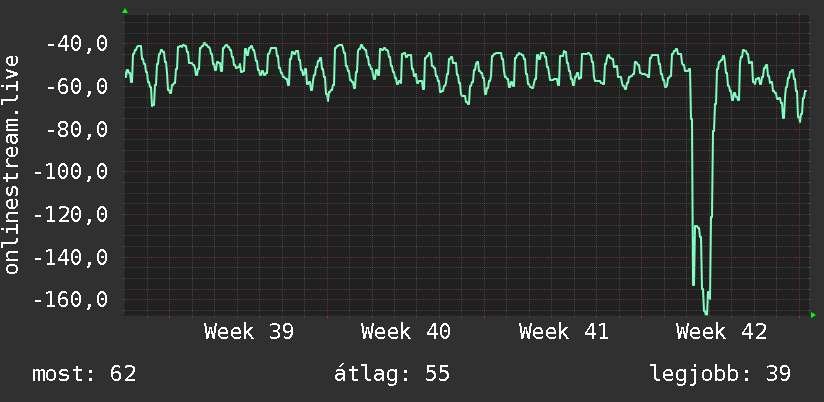This screenshot has height=402, width=824.
Task: Click the -80,0 y-axis label
Action: [77, 129]
